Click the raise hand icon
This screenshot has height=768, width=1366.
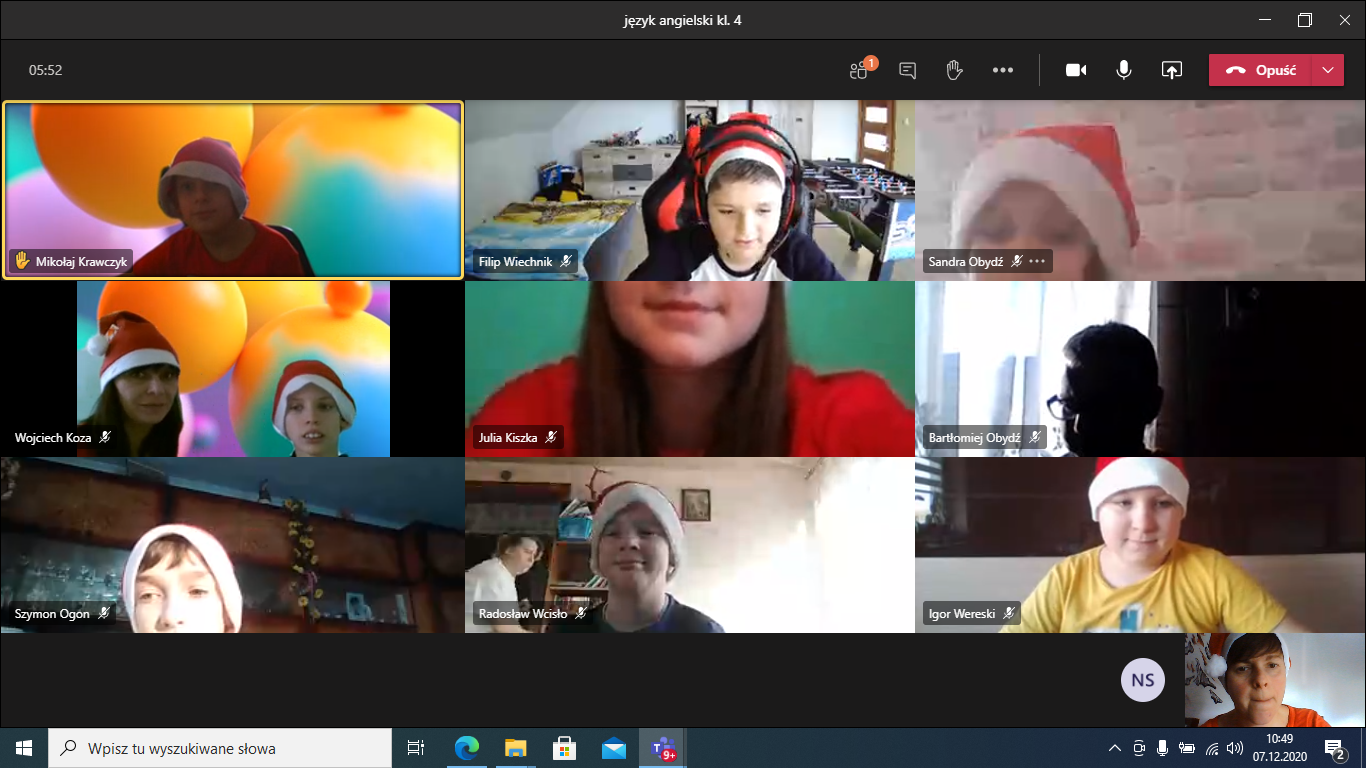pos(954,70)
